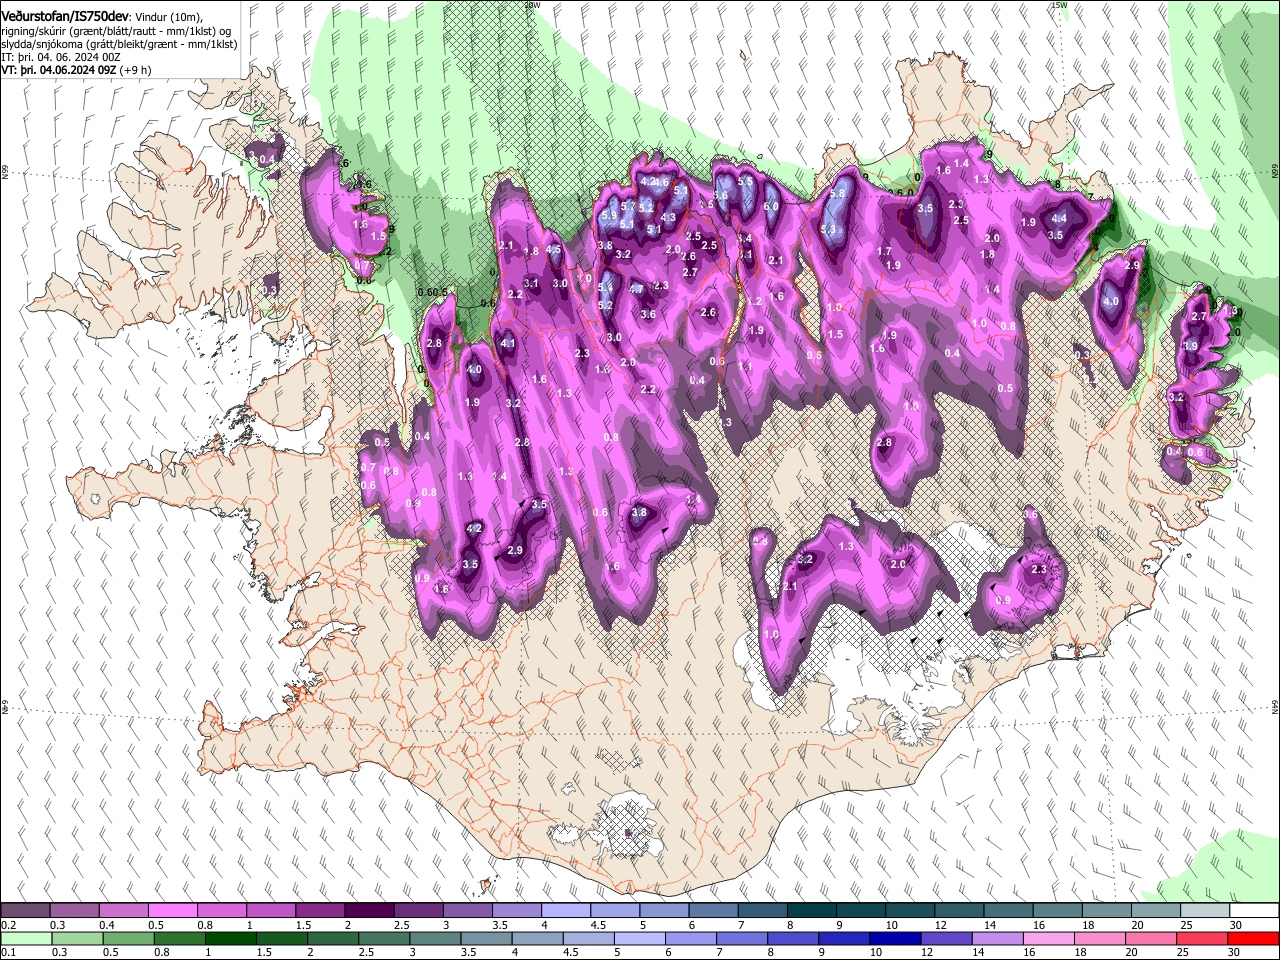1280x960 pixels.
Task: Click the bright pink swatch between 0.5 and 0.8, top row
Action: pos(172,911)
